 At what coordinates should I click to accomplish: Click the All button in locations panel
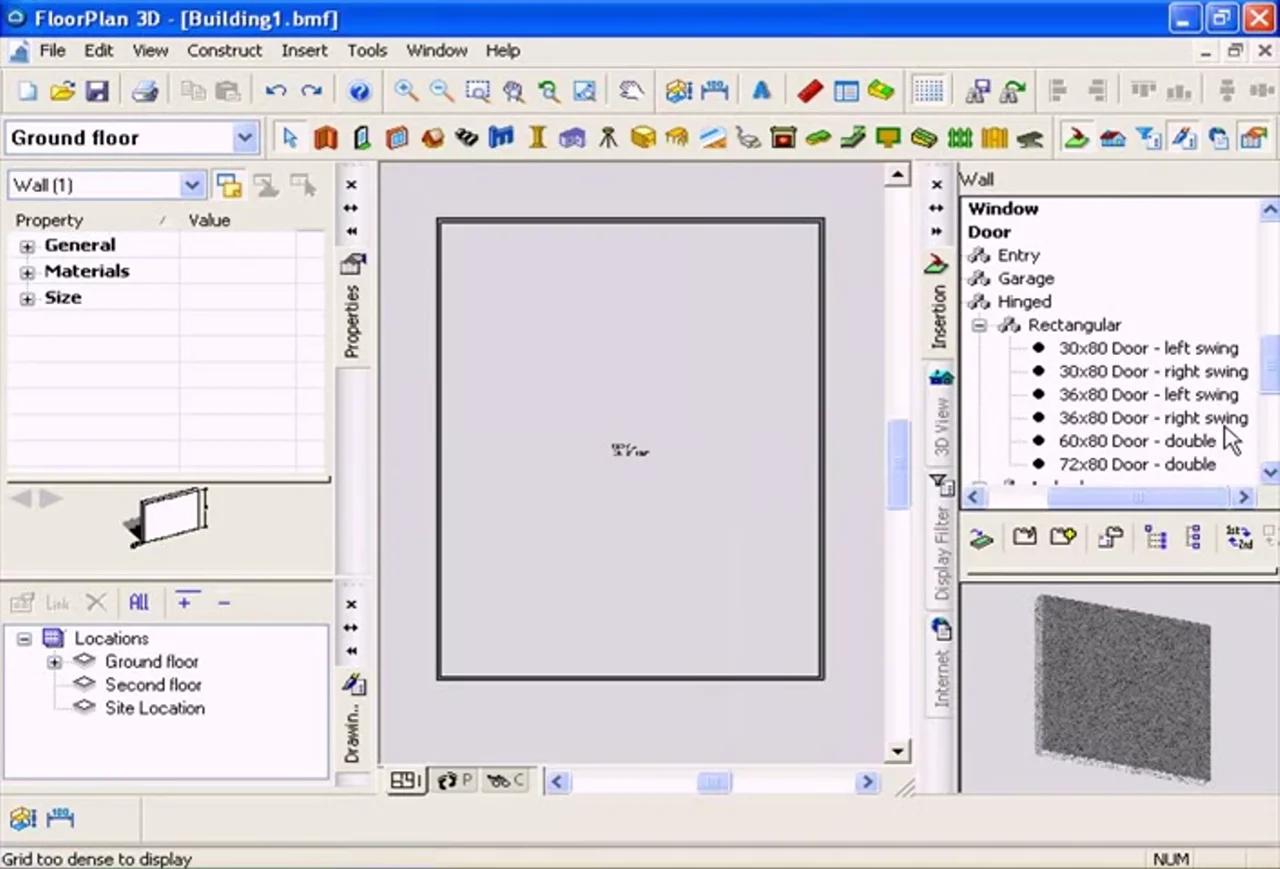pyautogui.click(x=139, y=602)
